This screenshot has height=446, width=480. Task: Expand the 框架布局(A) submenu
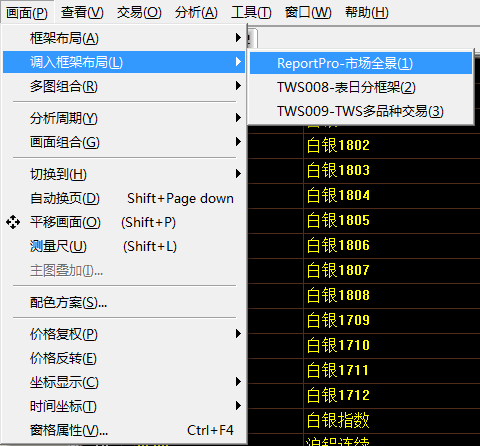click(124, 38)
